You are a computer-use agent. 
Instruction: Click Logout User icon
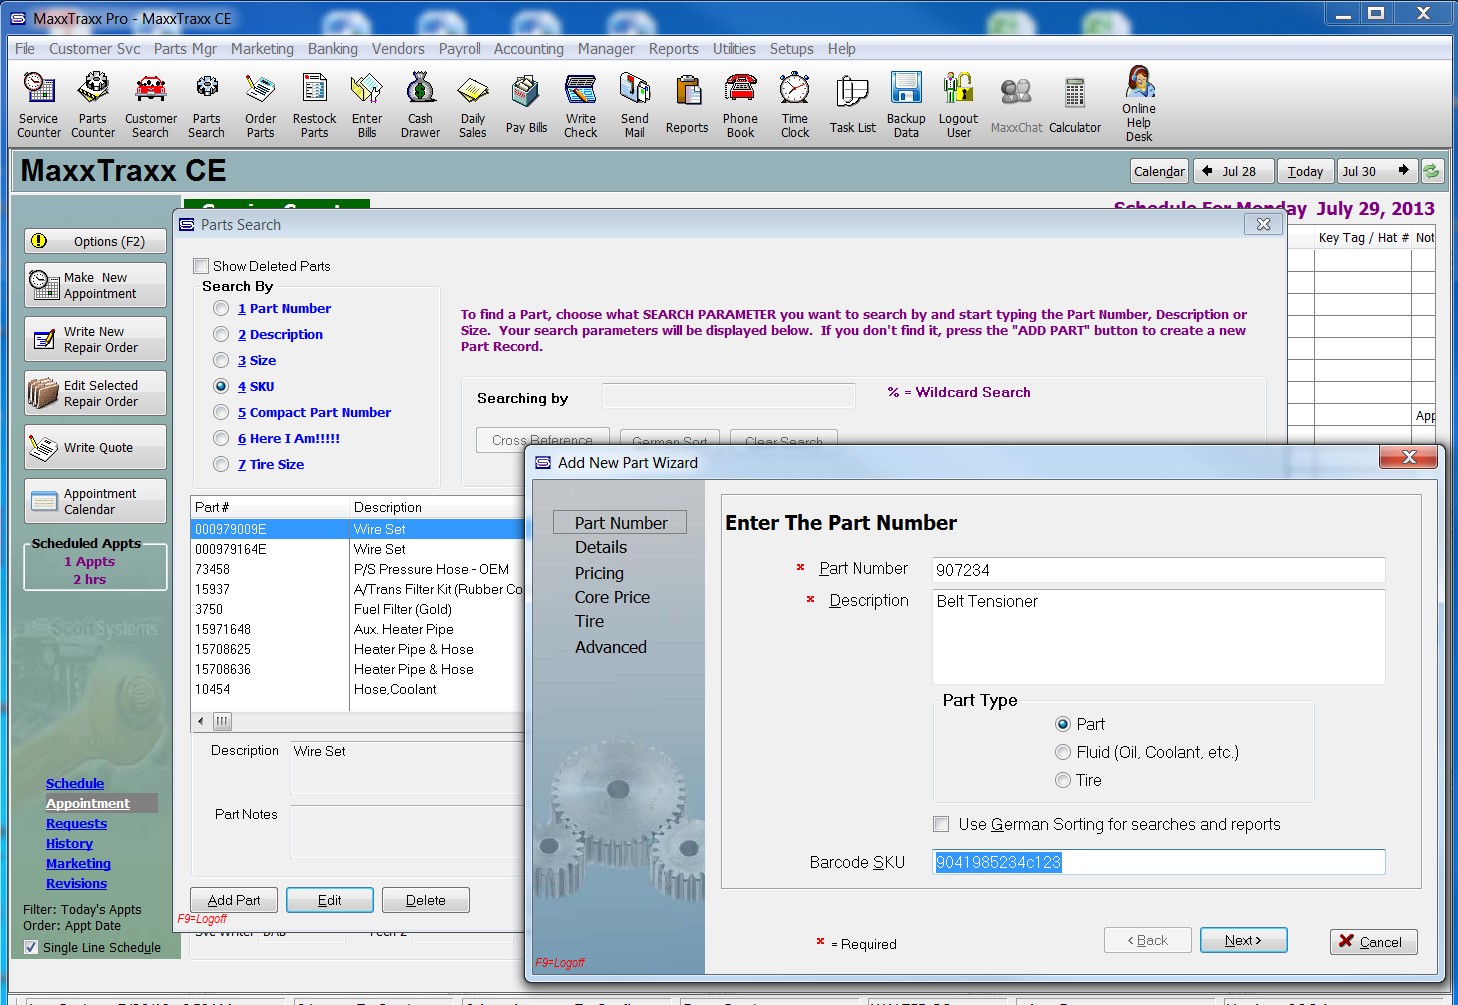(959, 105)
